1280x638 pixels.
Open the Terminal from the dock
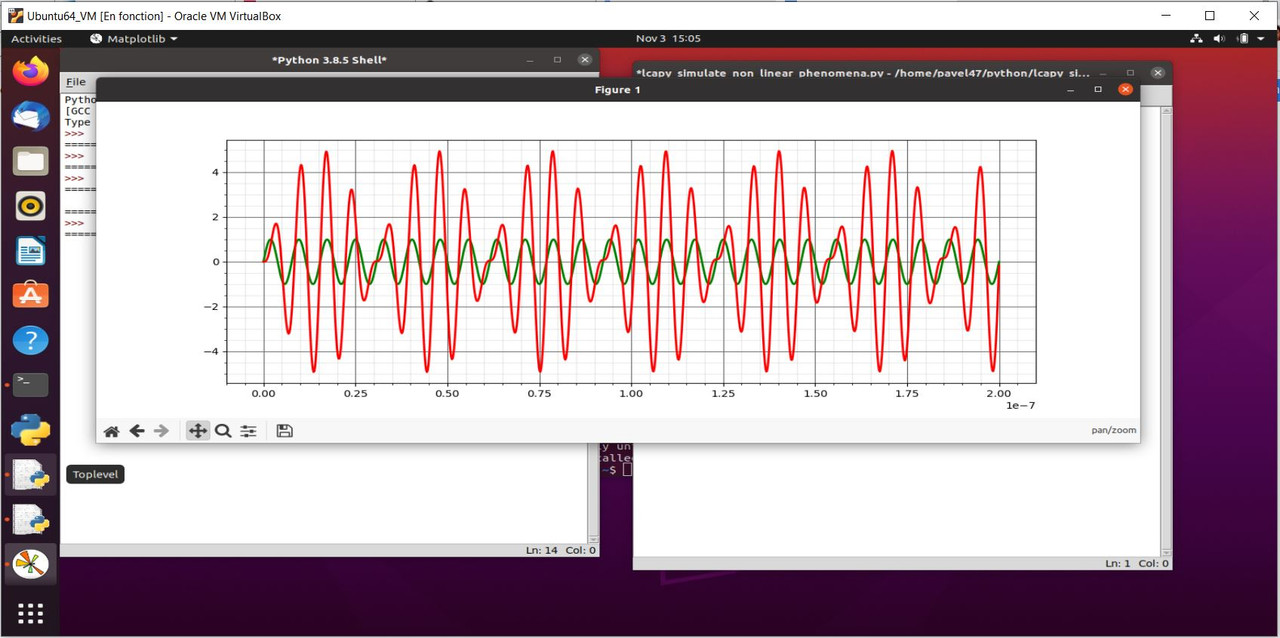tap(30, 384)
